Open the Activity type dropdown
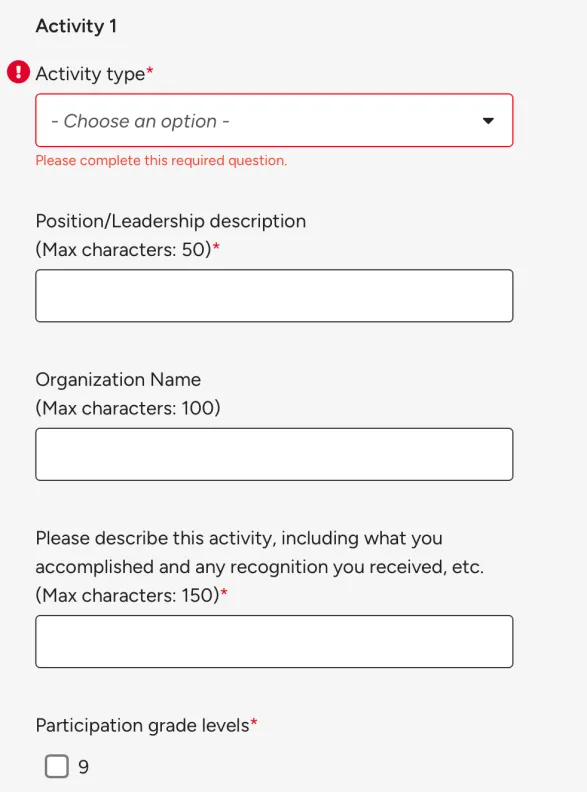Image resolution: width=587 pixels, height=792 pixels. point(274,120)
